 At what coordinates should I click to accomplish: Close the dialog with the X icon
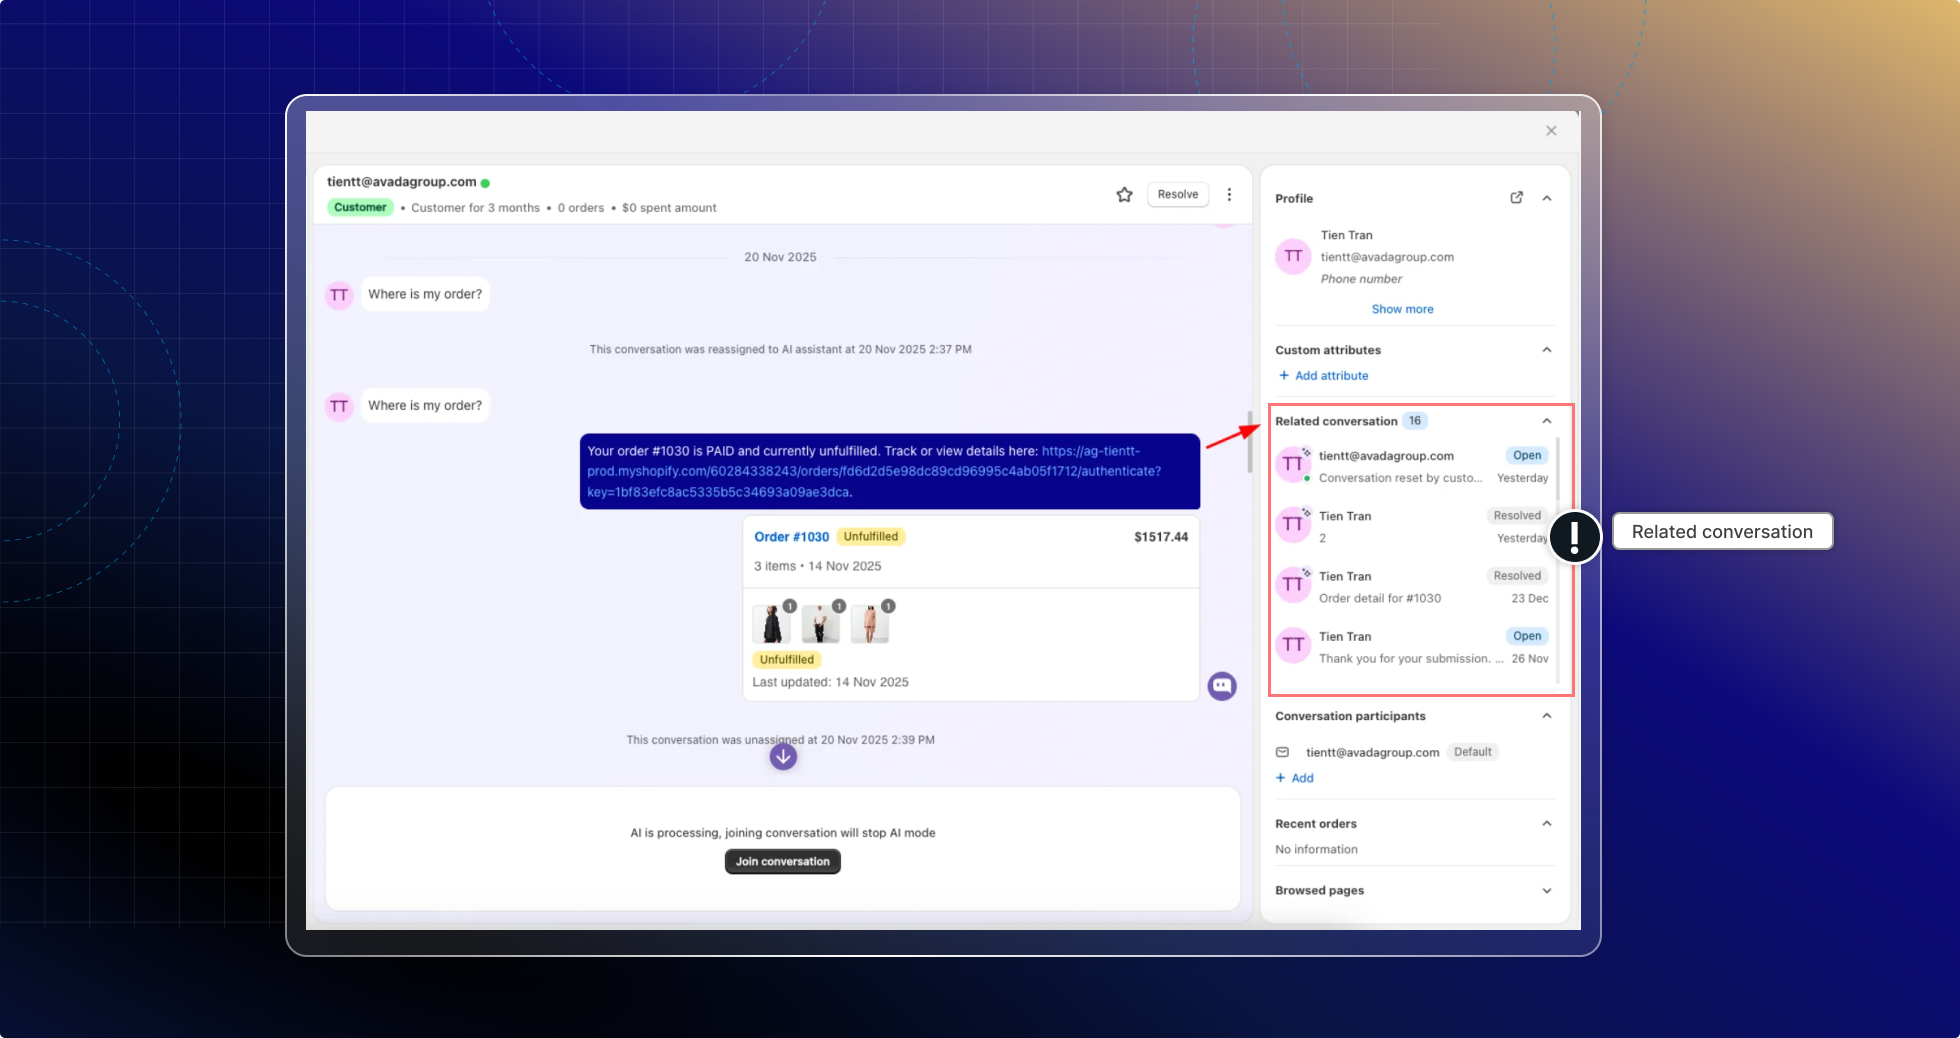point(1551,131)
